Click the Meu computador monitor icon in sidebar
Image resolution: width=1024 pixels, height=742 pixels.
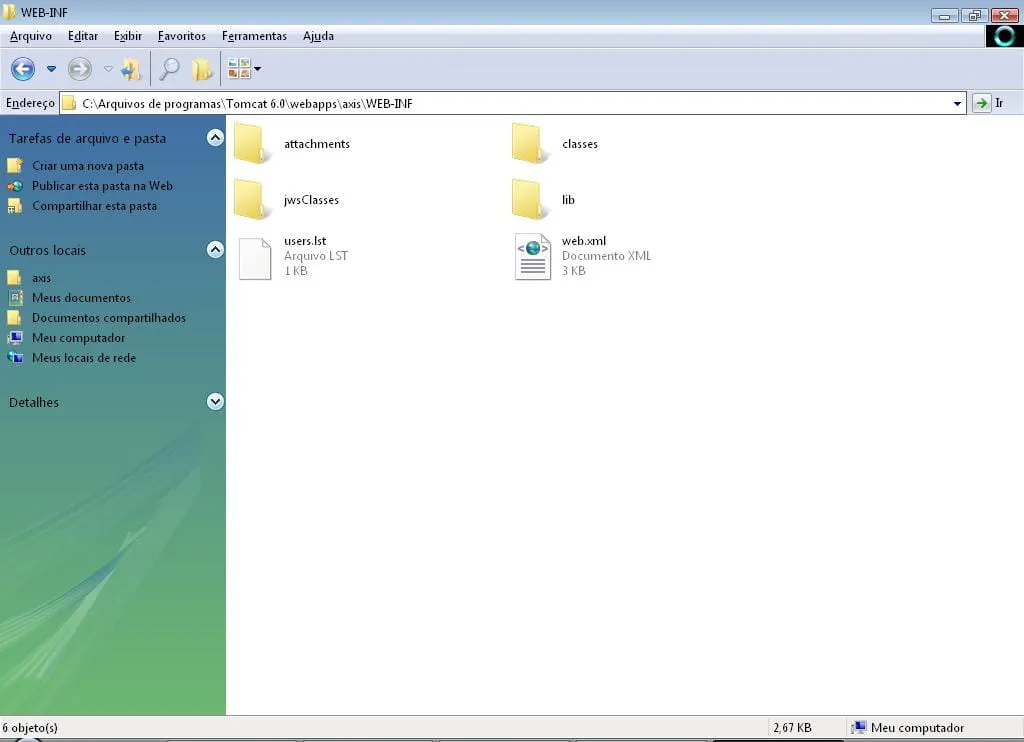tap(15, 338)
